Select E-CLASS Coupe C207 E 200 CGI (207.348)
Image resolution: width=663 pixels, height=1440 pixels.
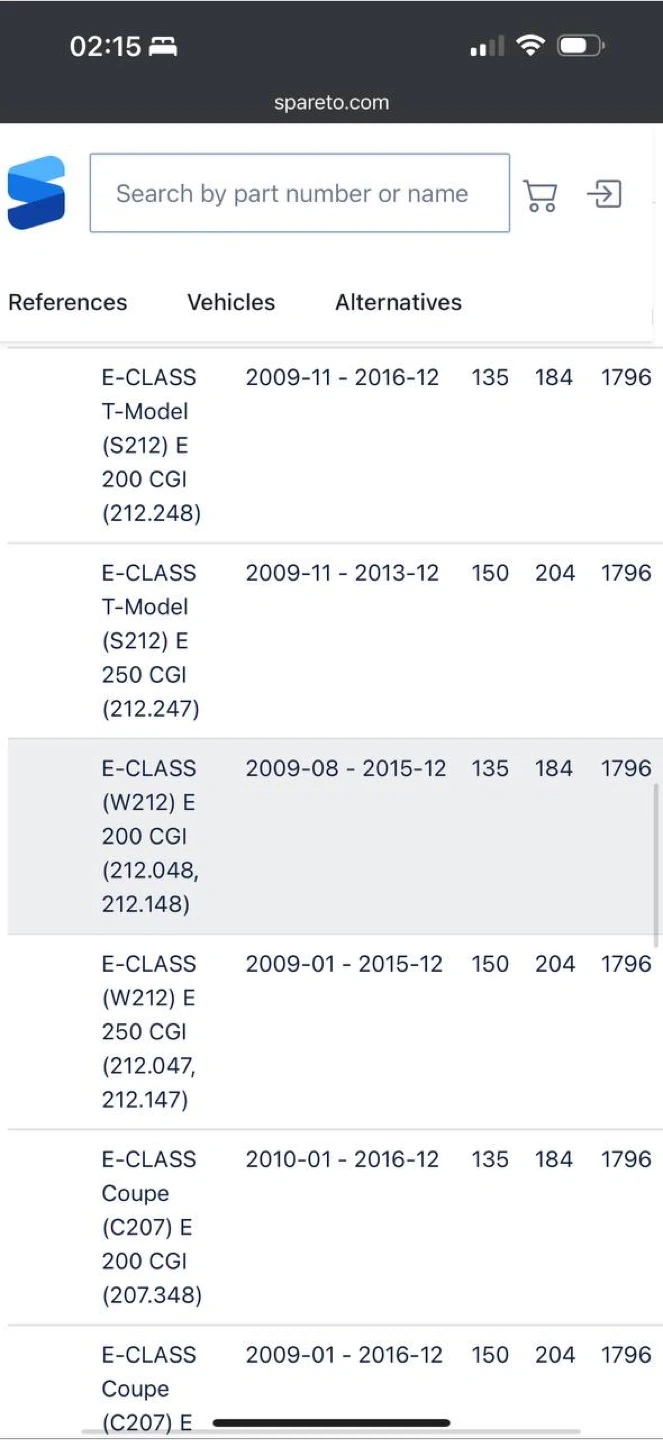tap(335, 1227)
